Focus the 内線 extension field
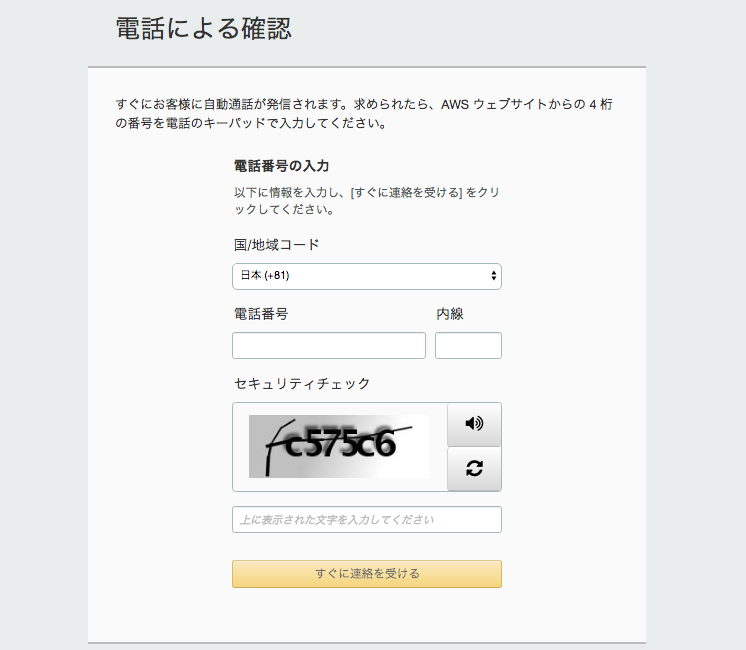 (468, 345)
